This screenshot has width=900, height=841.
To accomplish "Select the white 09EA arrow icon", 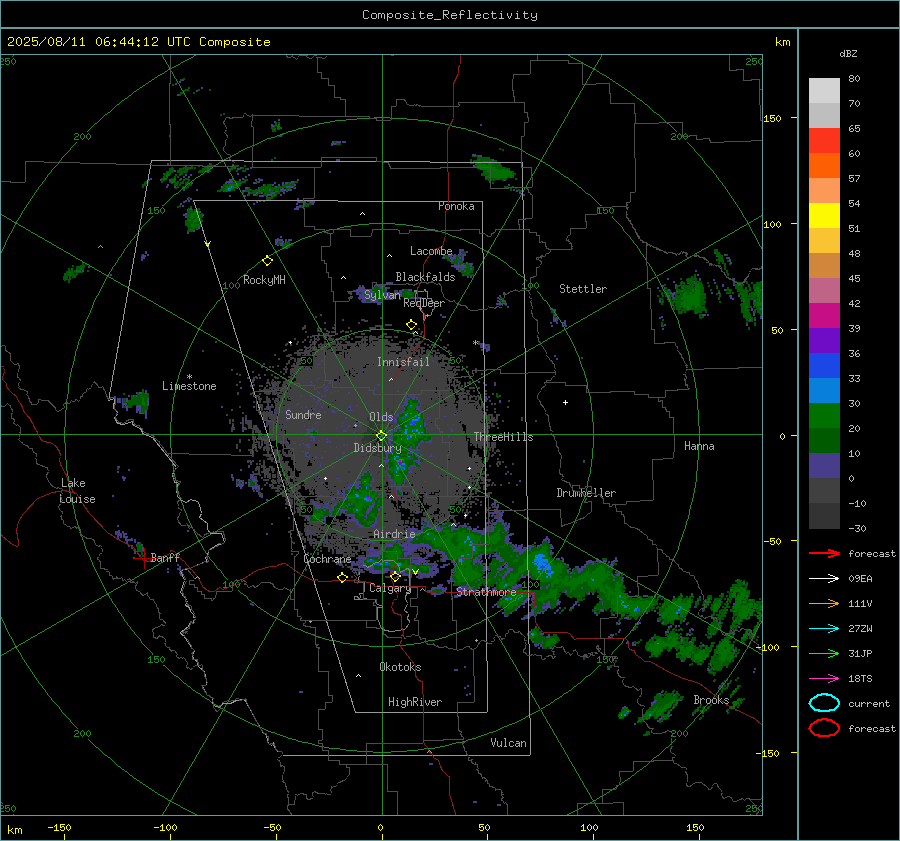I will (824, 579).
